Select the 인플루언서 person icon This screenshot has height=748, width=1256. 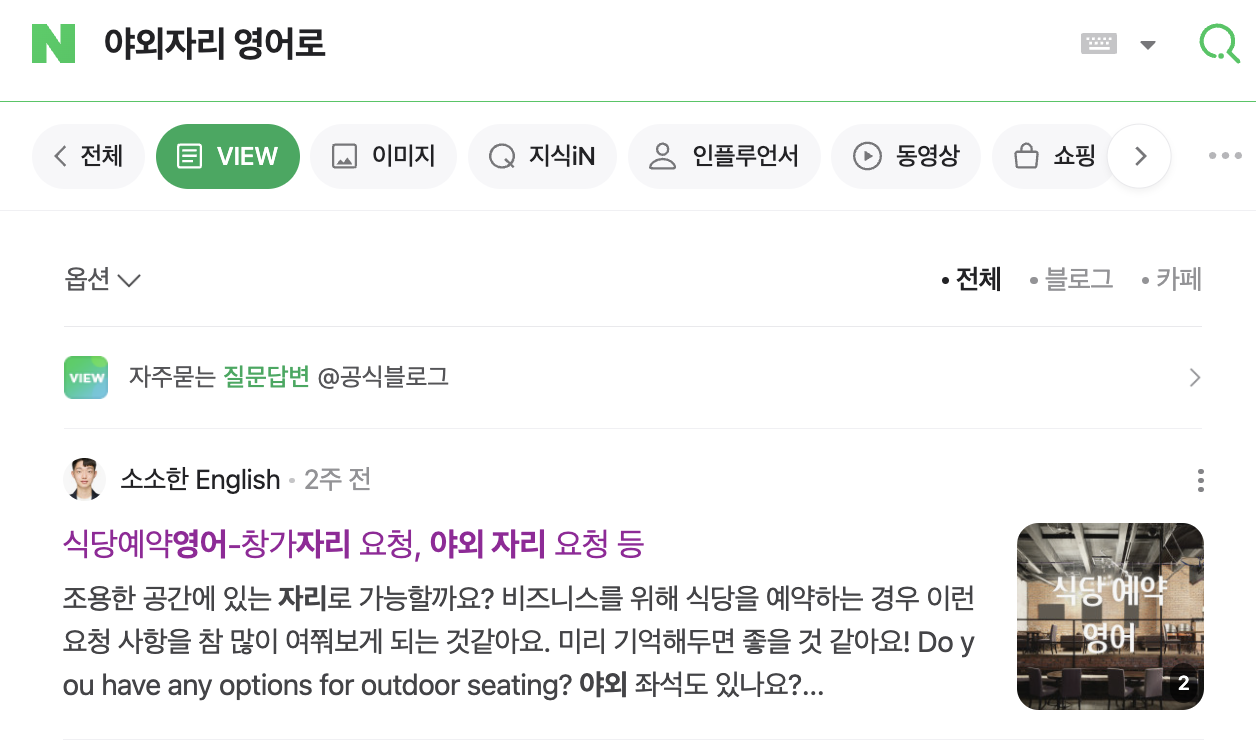coord(661,156)
